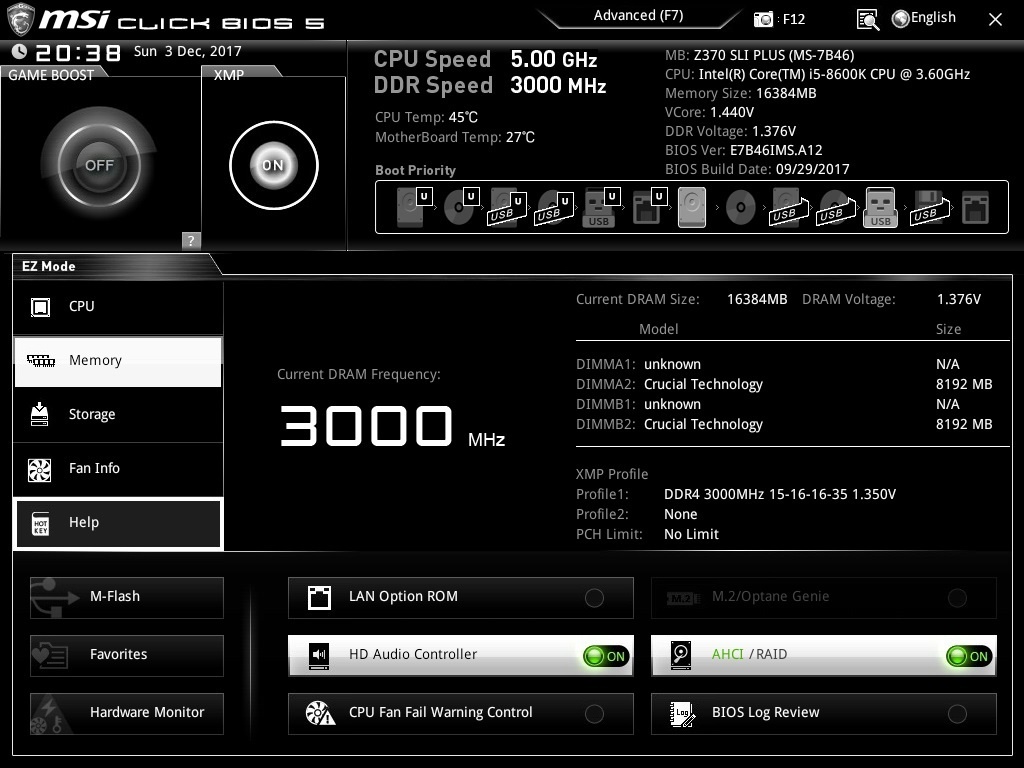Image resolution: width=1024 pixels, height=768 pixels.
Task: Click the 20:38 system time
Action: (x=78, y=52)
